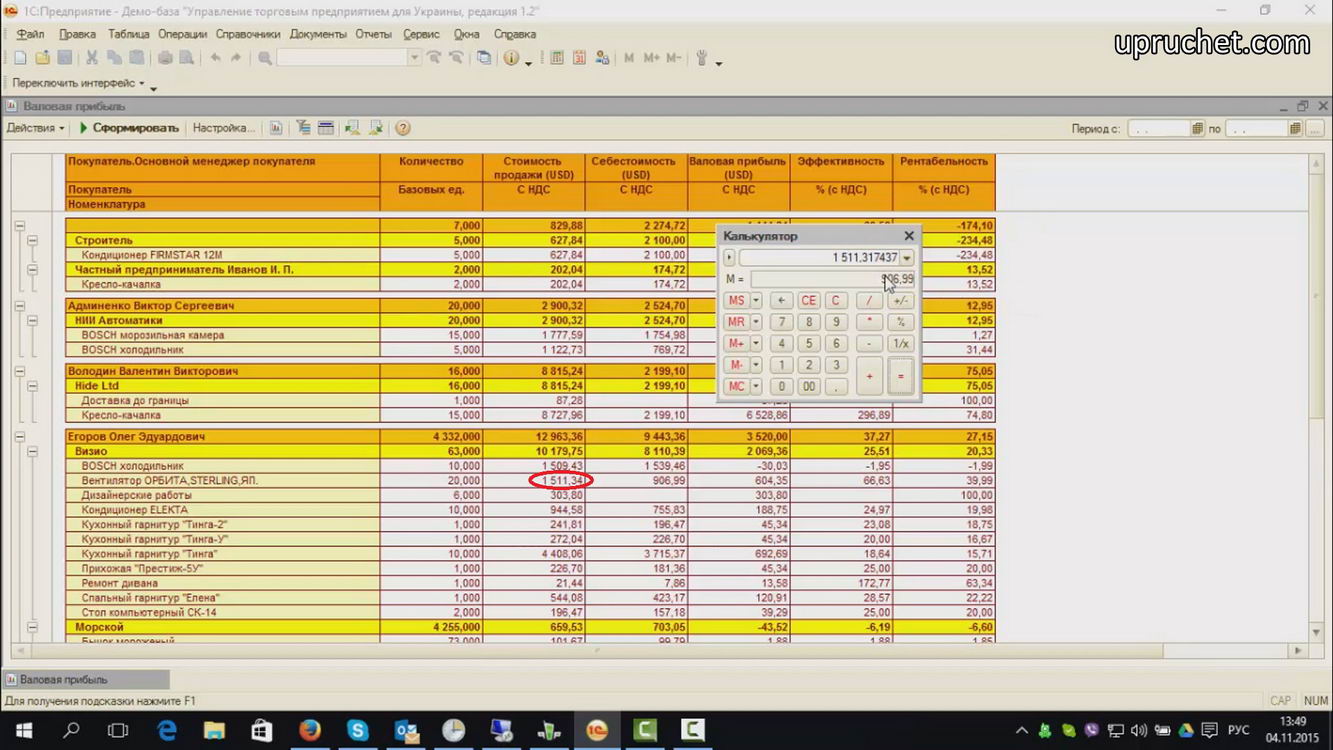Open the Переключить интерфейс dropdown
The height and width of the screenshot is (750, 1333).
(79, 83)
